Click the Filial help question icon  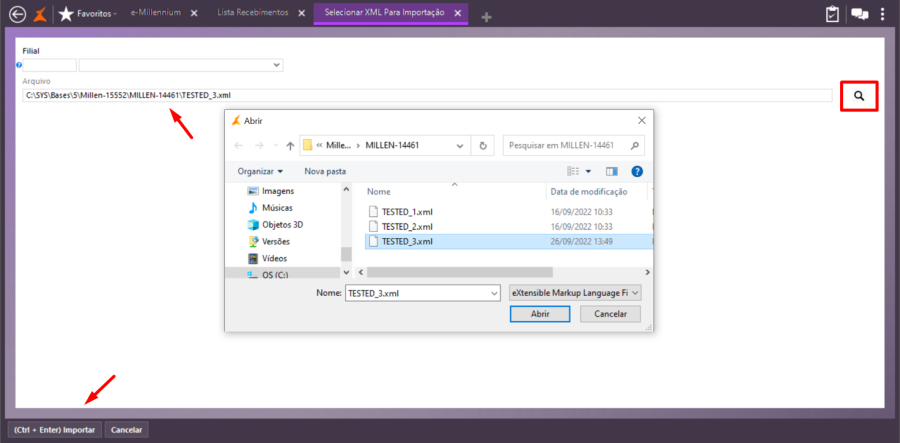click(19, 65)
